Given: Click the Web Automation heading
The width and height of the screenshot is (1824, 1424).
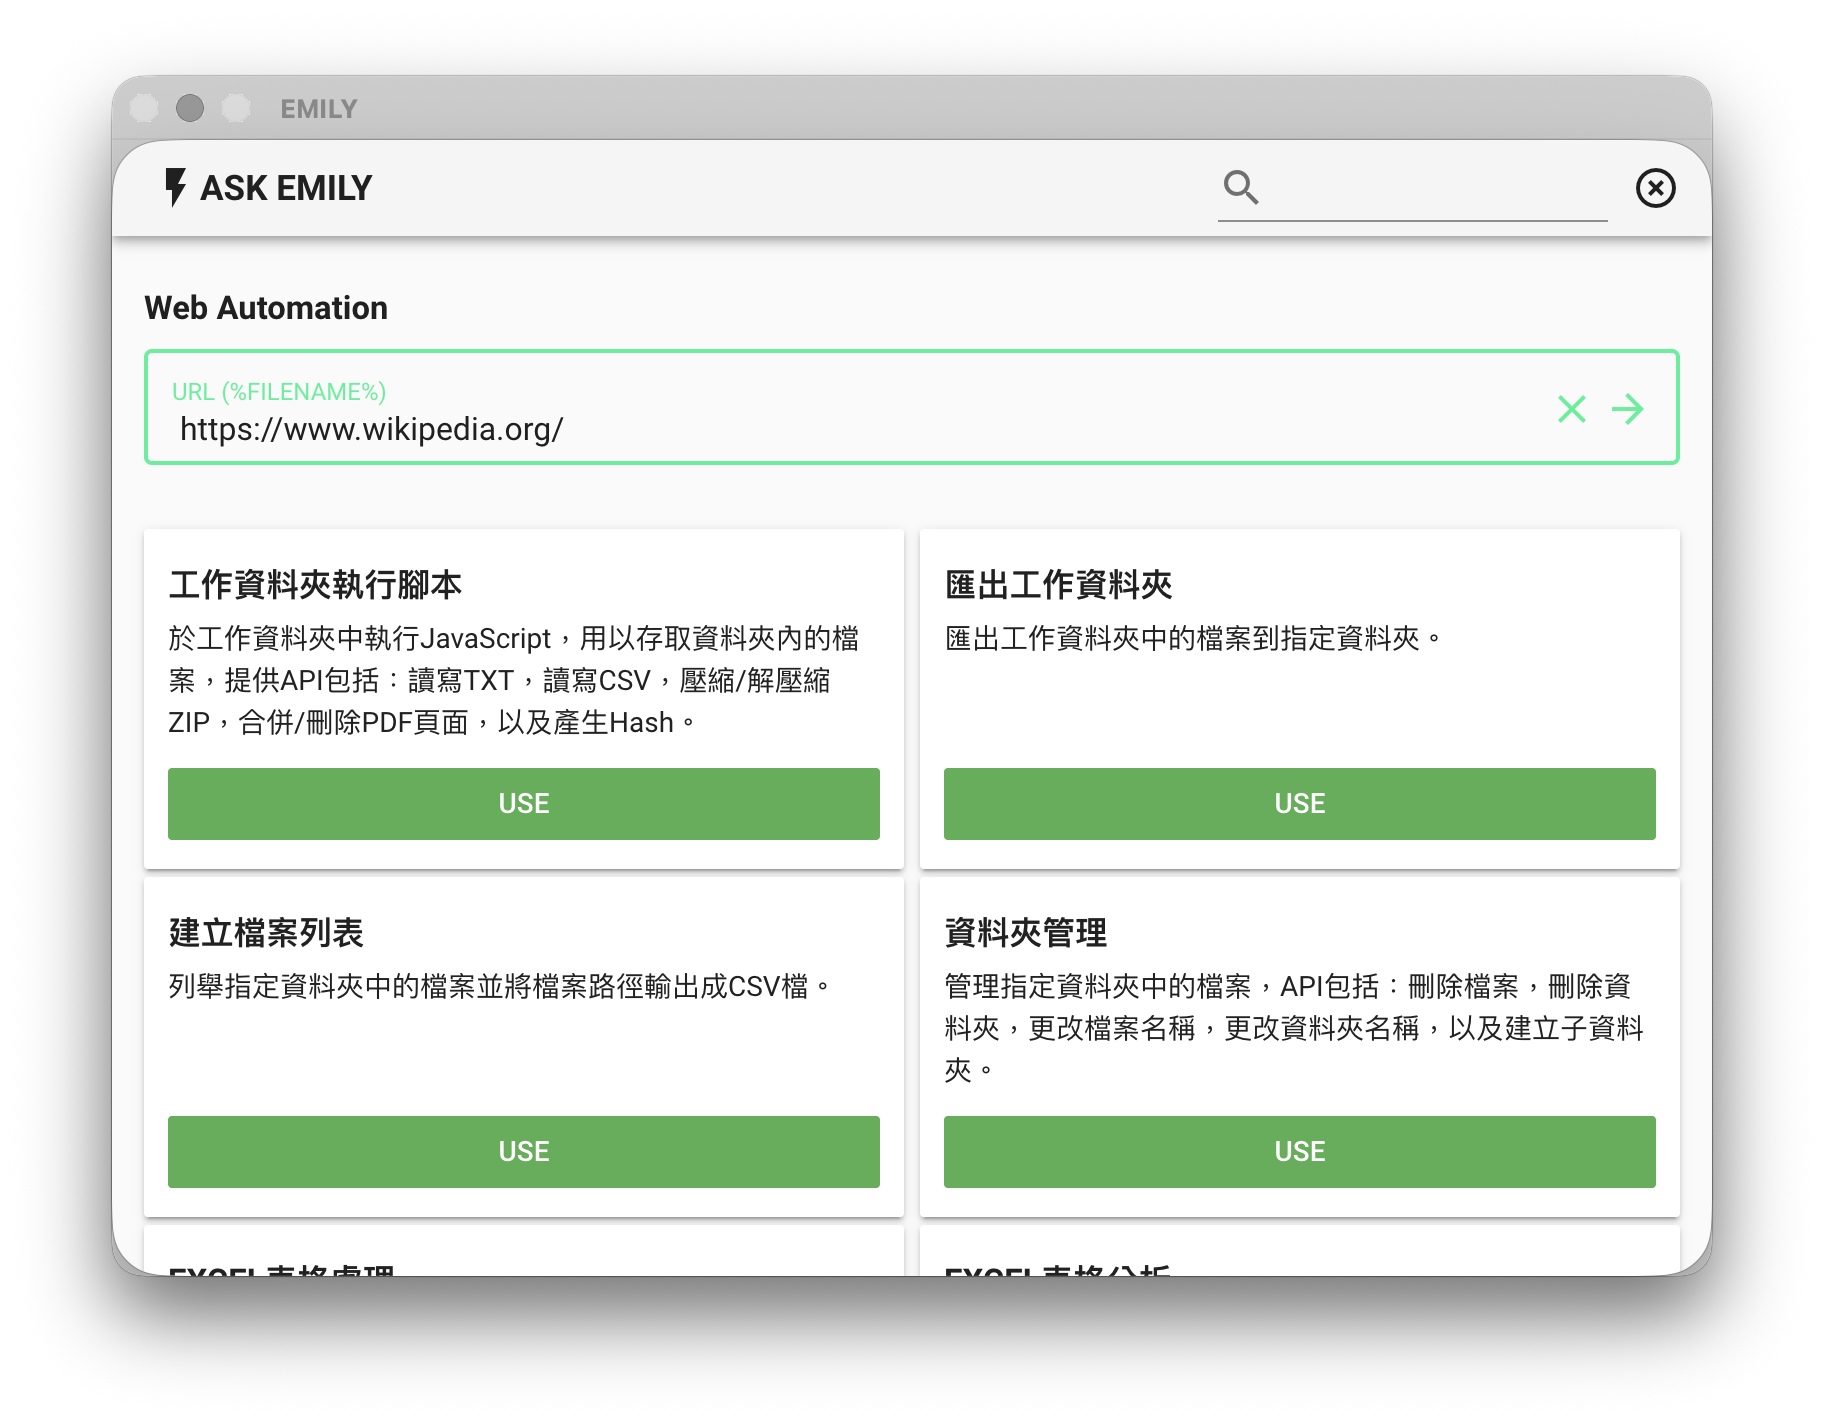Looking at the screenshot, I should point(266,308).
